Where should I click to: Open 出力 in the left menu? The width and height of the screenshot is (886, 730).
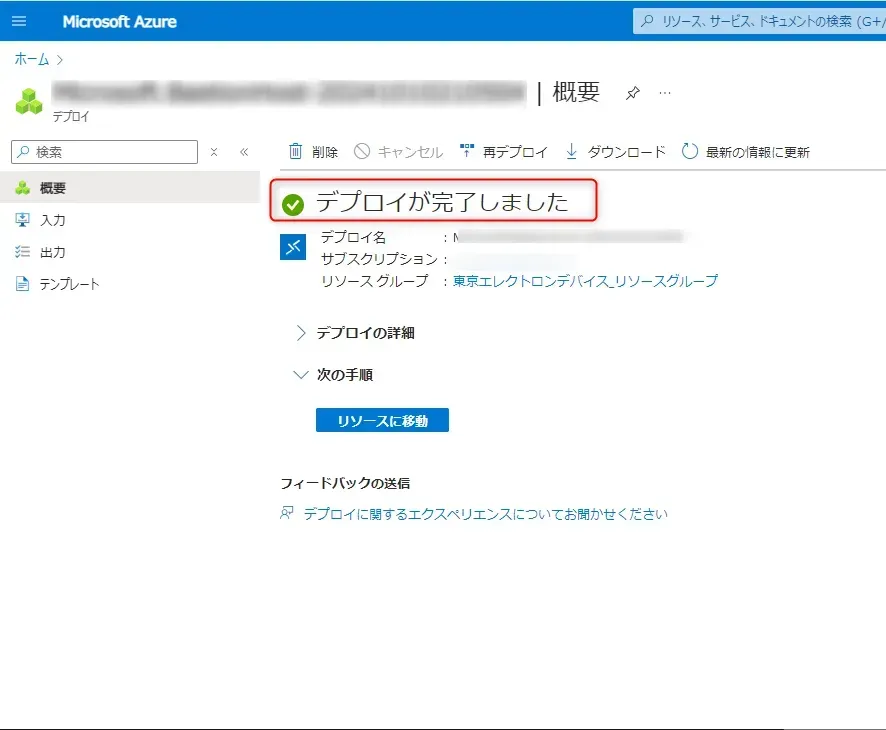(52, 252)
